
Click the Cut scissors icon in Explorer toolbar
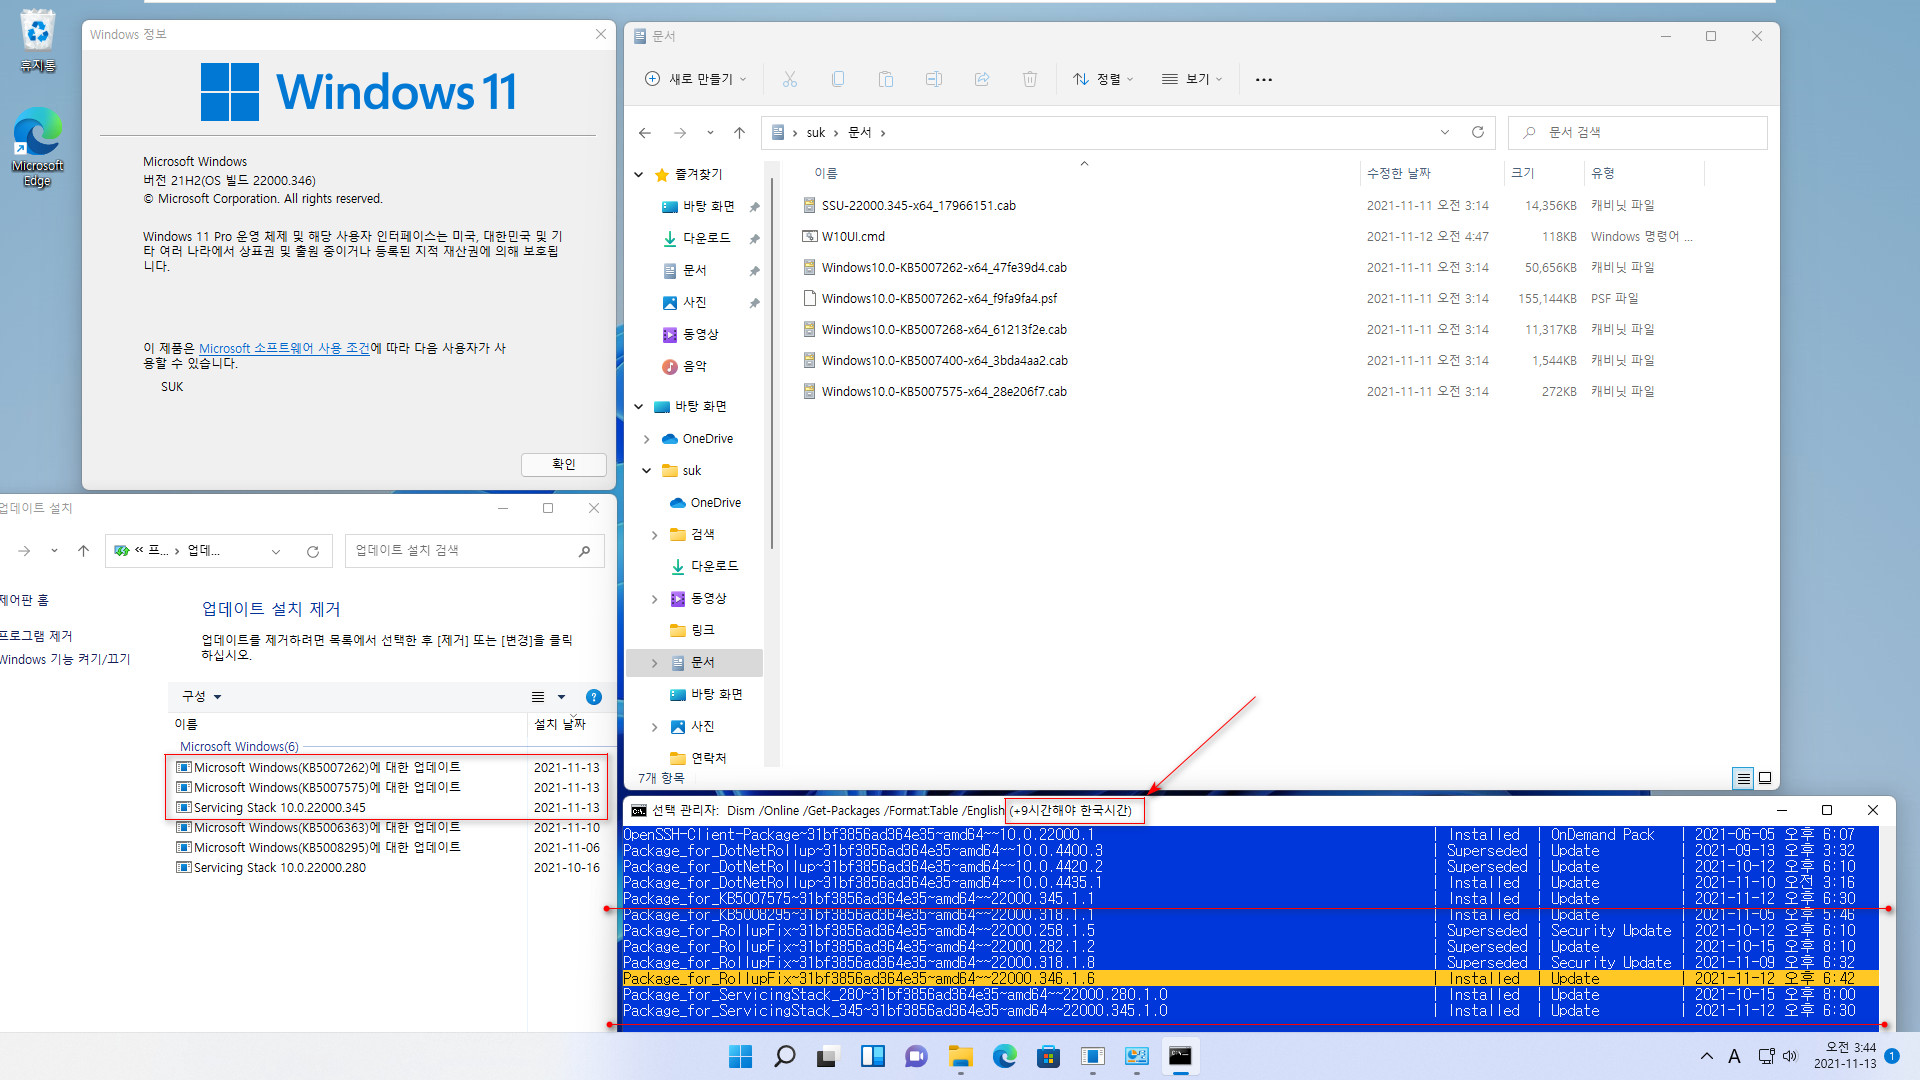789,79
